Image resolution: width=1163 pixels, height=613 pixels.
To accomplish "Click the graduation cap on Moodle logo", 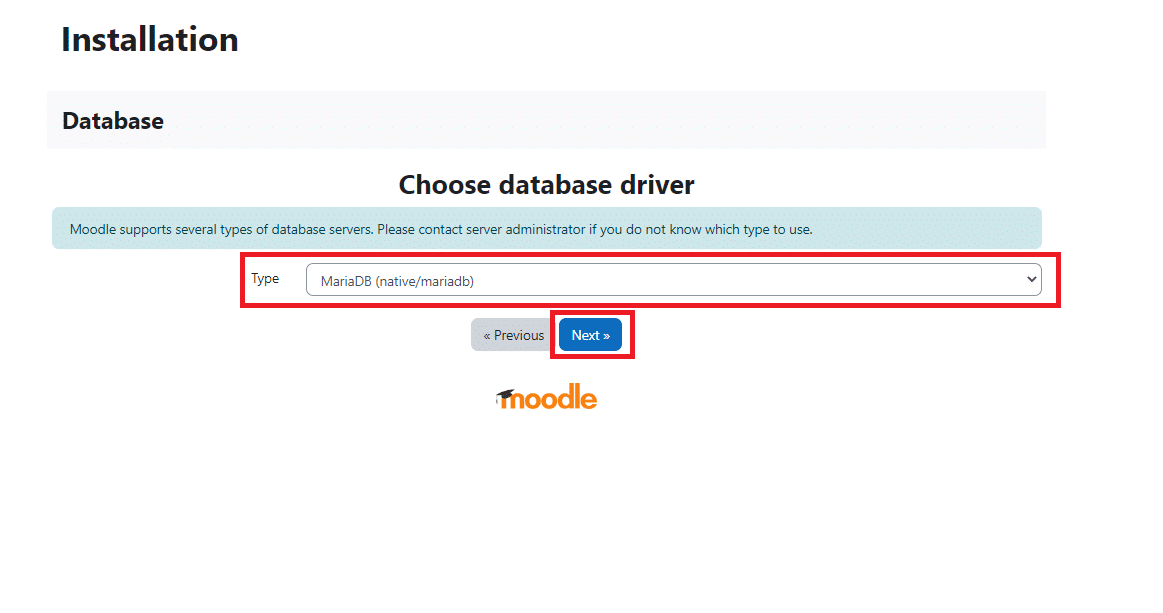I will tap(506, 395).
